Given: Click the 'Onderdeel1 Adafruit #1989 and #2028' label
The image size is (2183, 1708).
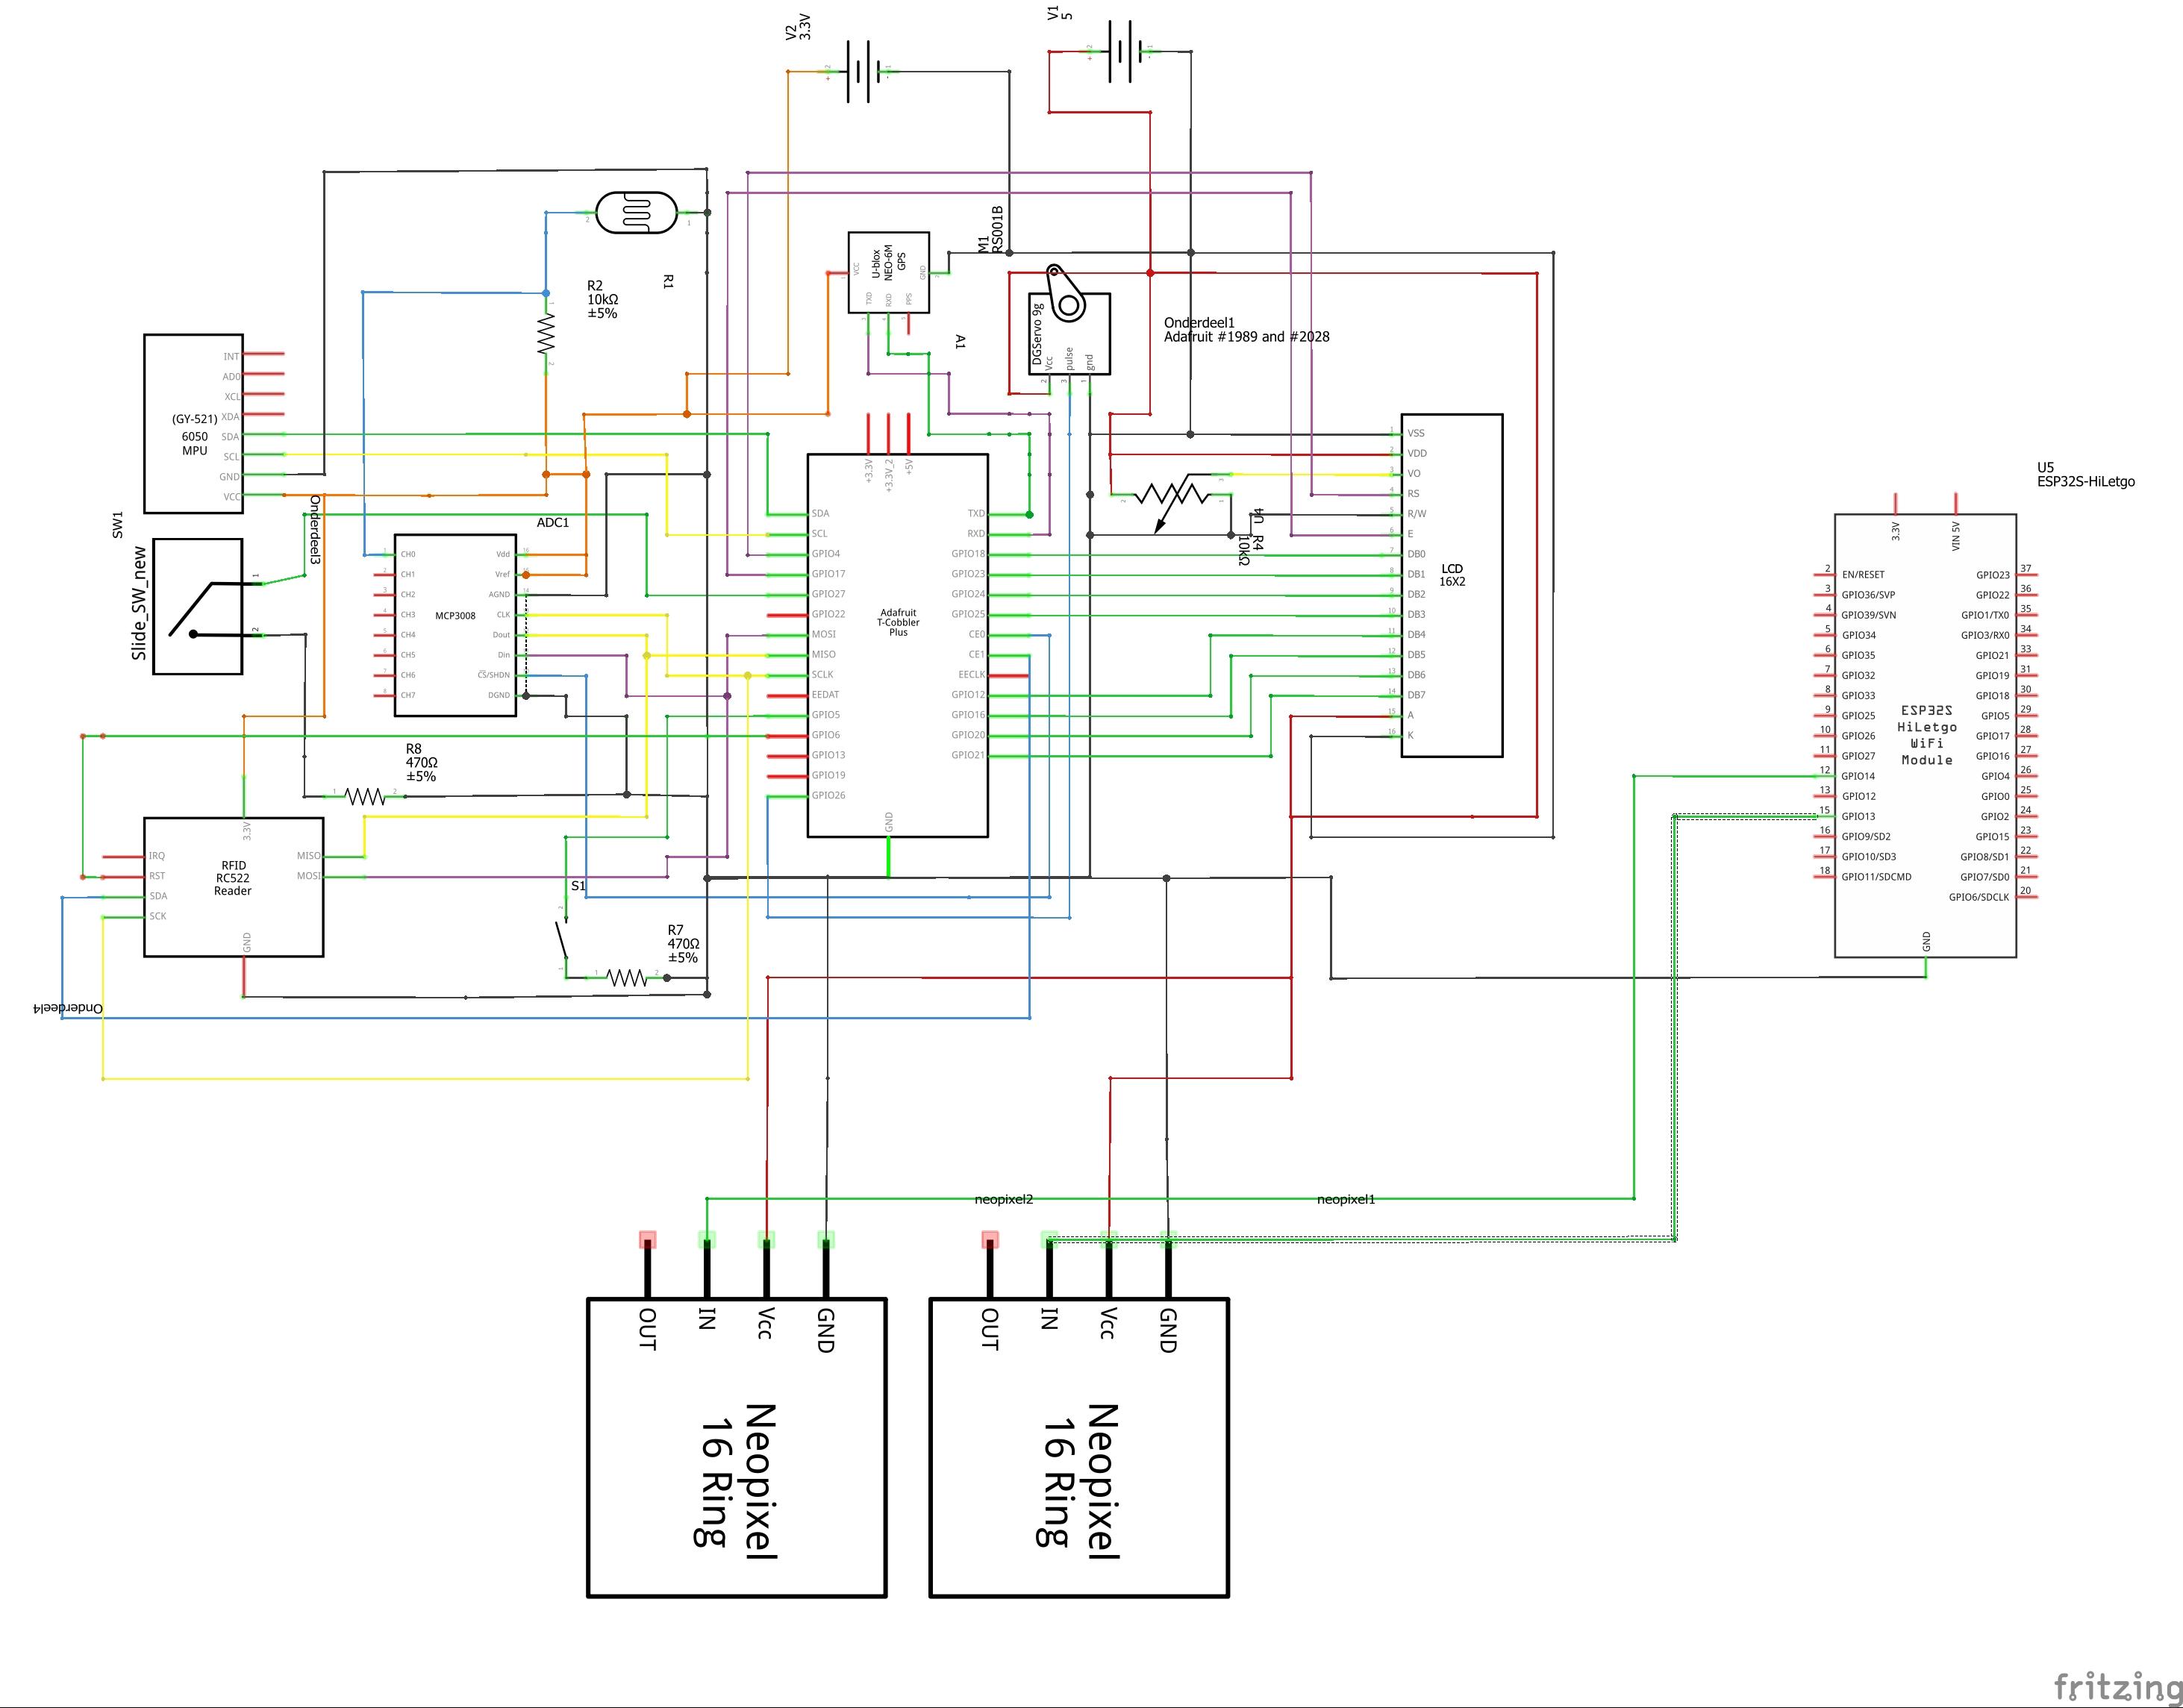Looking at the screenshot, I should click(1246, 330).
